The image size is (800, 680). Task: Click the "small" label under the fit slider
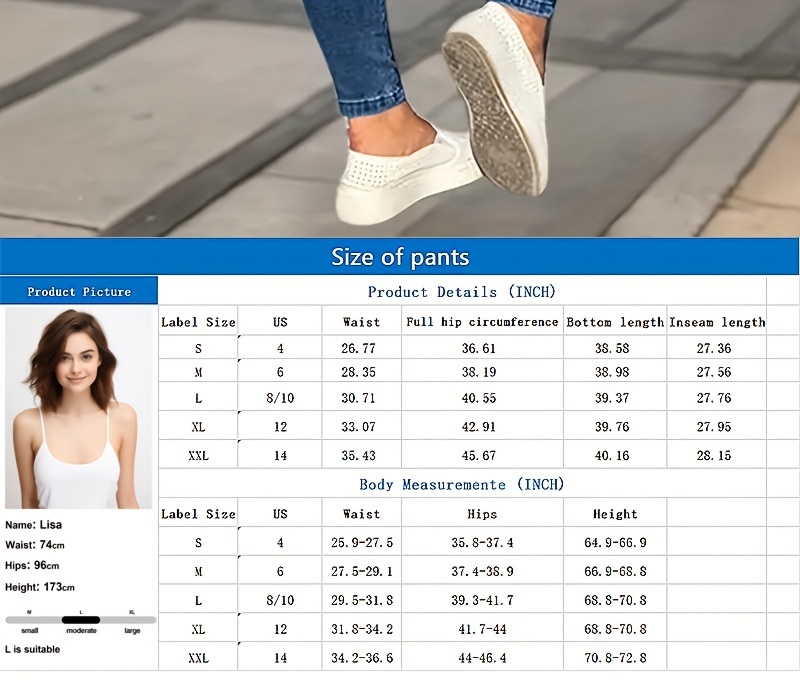pyautogui.click(x=30, y=631)
